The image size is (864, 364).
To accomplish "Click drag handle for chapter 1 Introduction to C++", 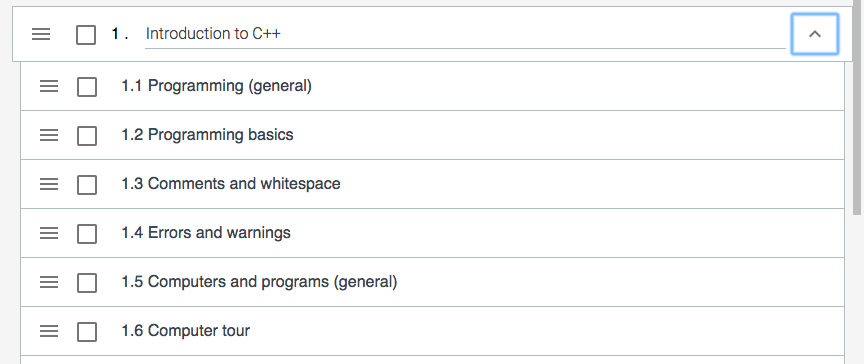I will (41, 34).
